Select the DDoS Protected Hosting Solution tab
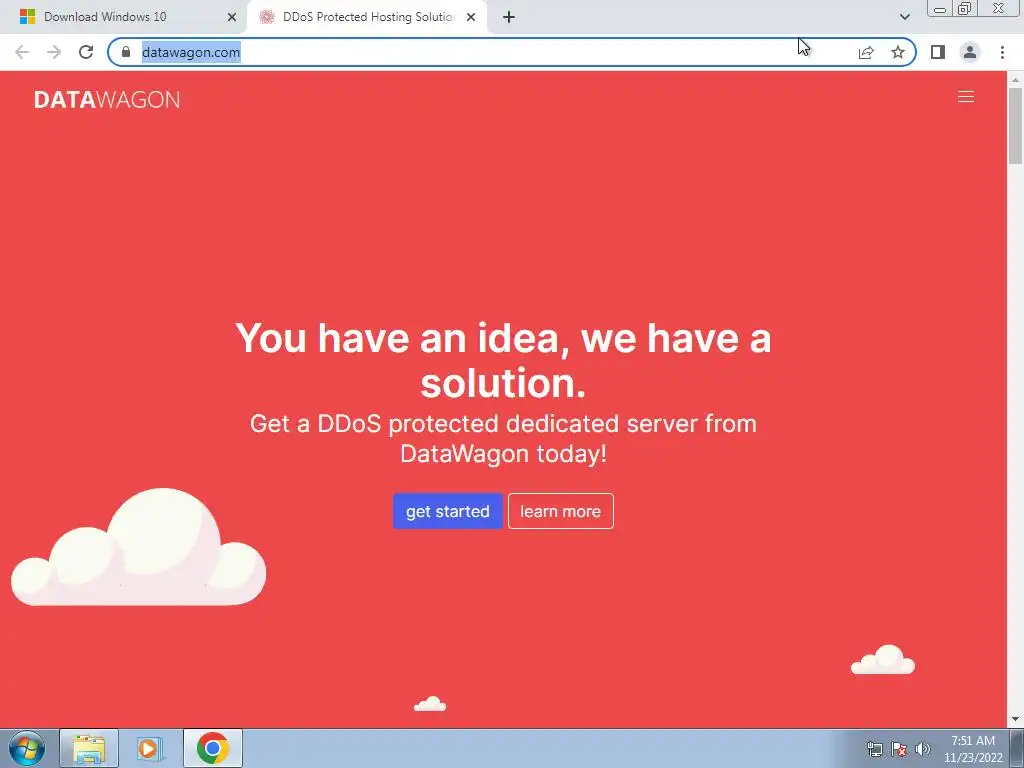1024x768 pixels. pos(367,17)
